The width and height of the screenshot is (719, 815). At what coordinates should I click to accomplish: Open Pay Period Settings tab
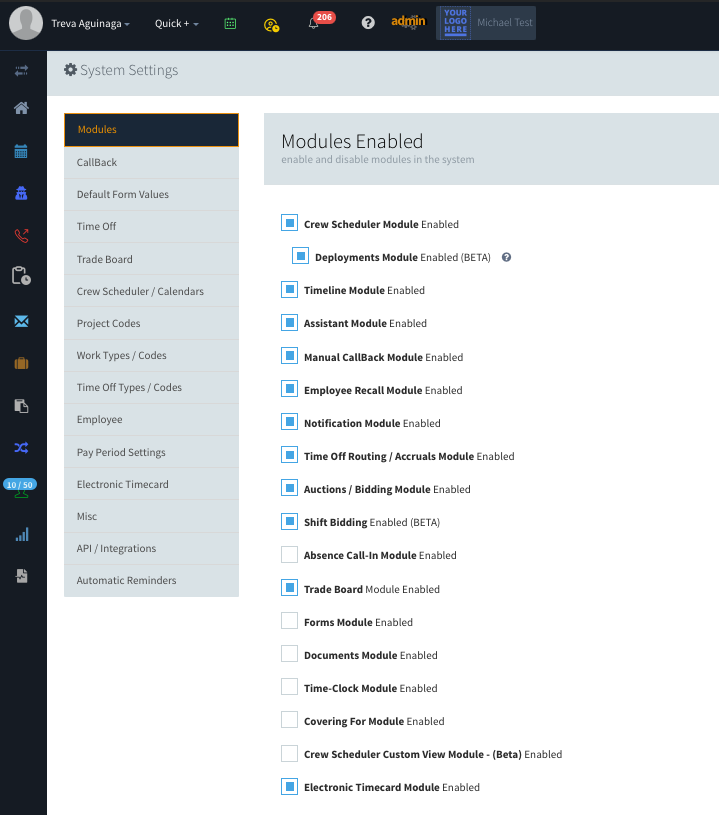click(x=151, y=452)
